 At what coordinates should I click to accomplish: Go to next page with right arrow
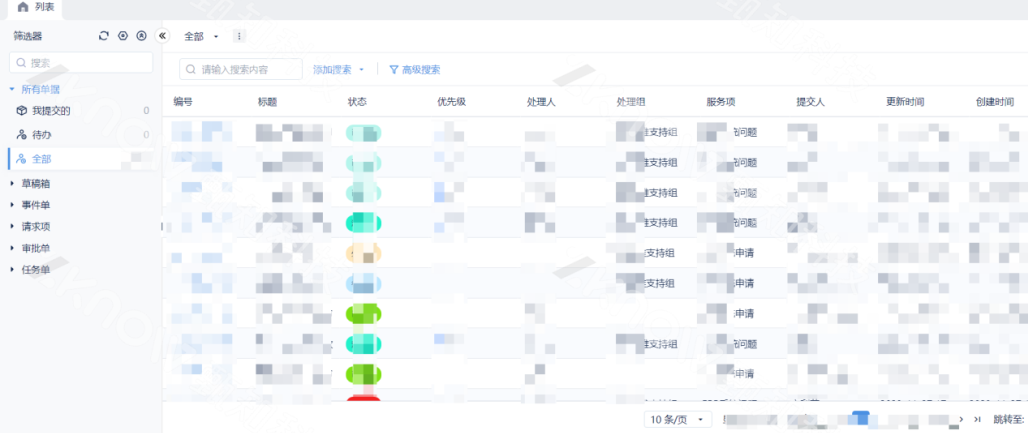962,419
